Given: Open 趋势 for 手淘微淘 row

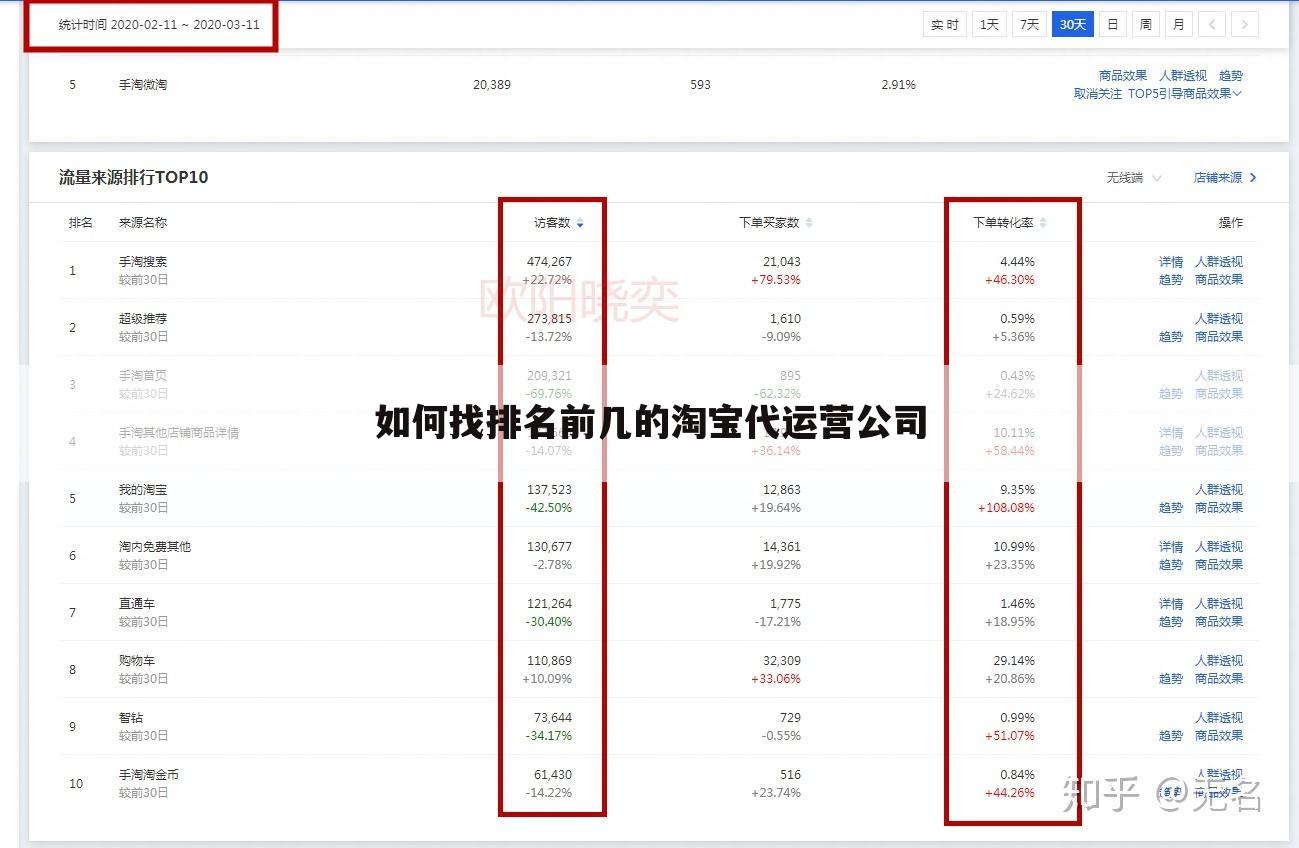Looking at the screenshot, I should coord(1231,76).
